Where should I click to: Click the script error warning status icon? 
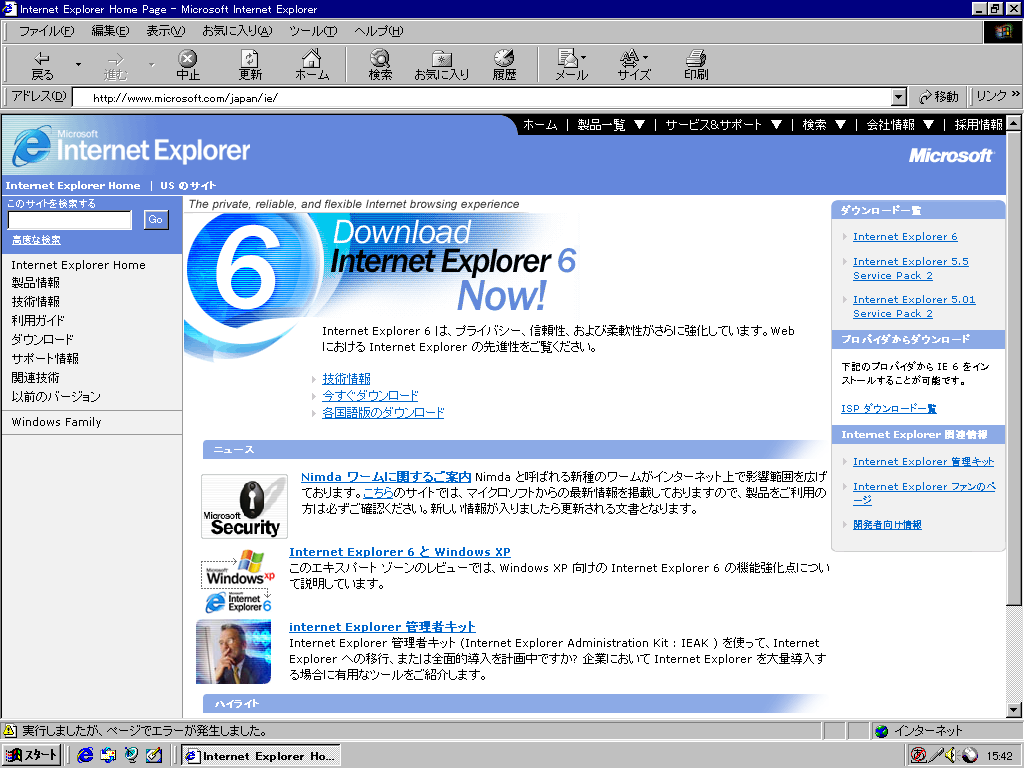(10, 731)
